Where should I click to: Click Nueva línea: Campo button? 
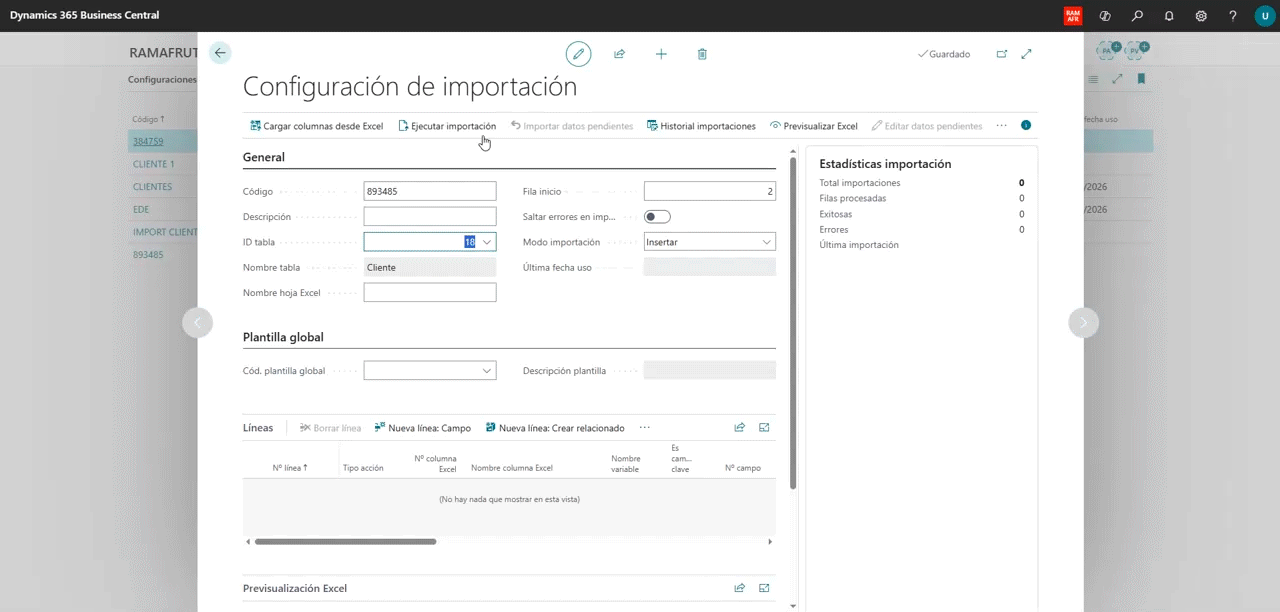(422, 428)
